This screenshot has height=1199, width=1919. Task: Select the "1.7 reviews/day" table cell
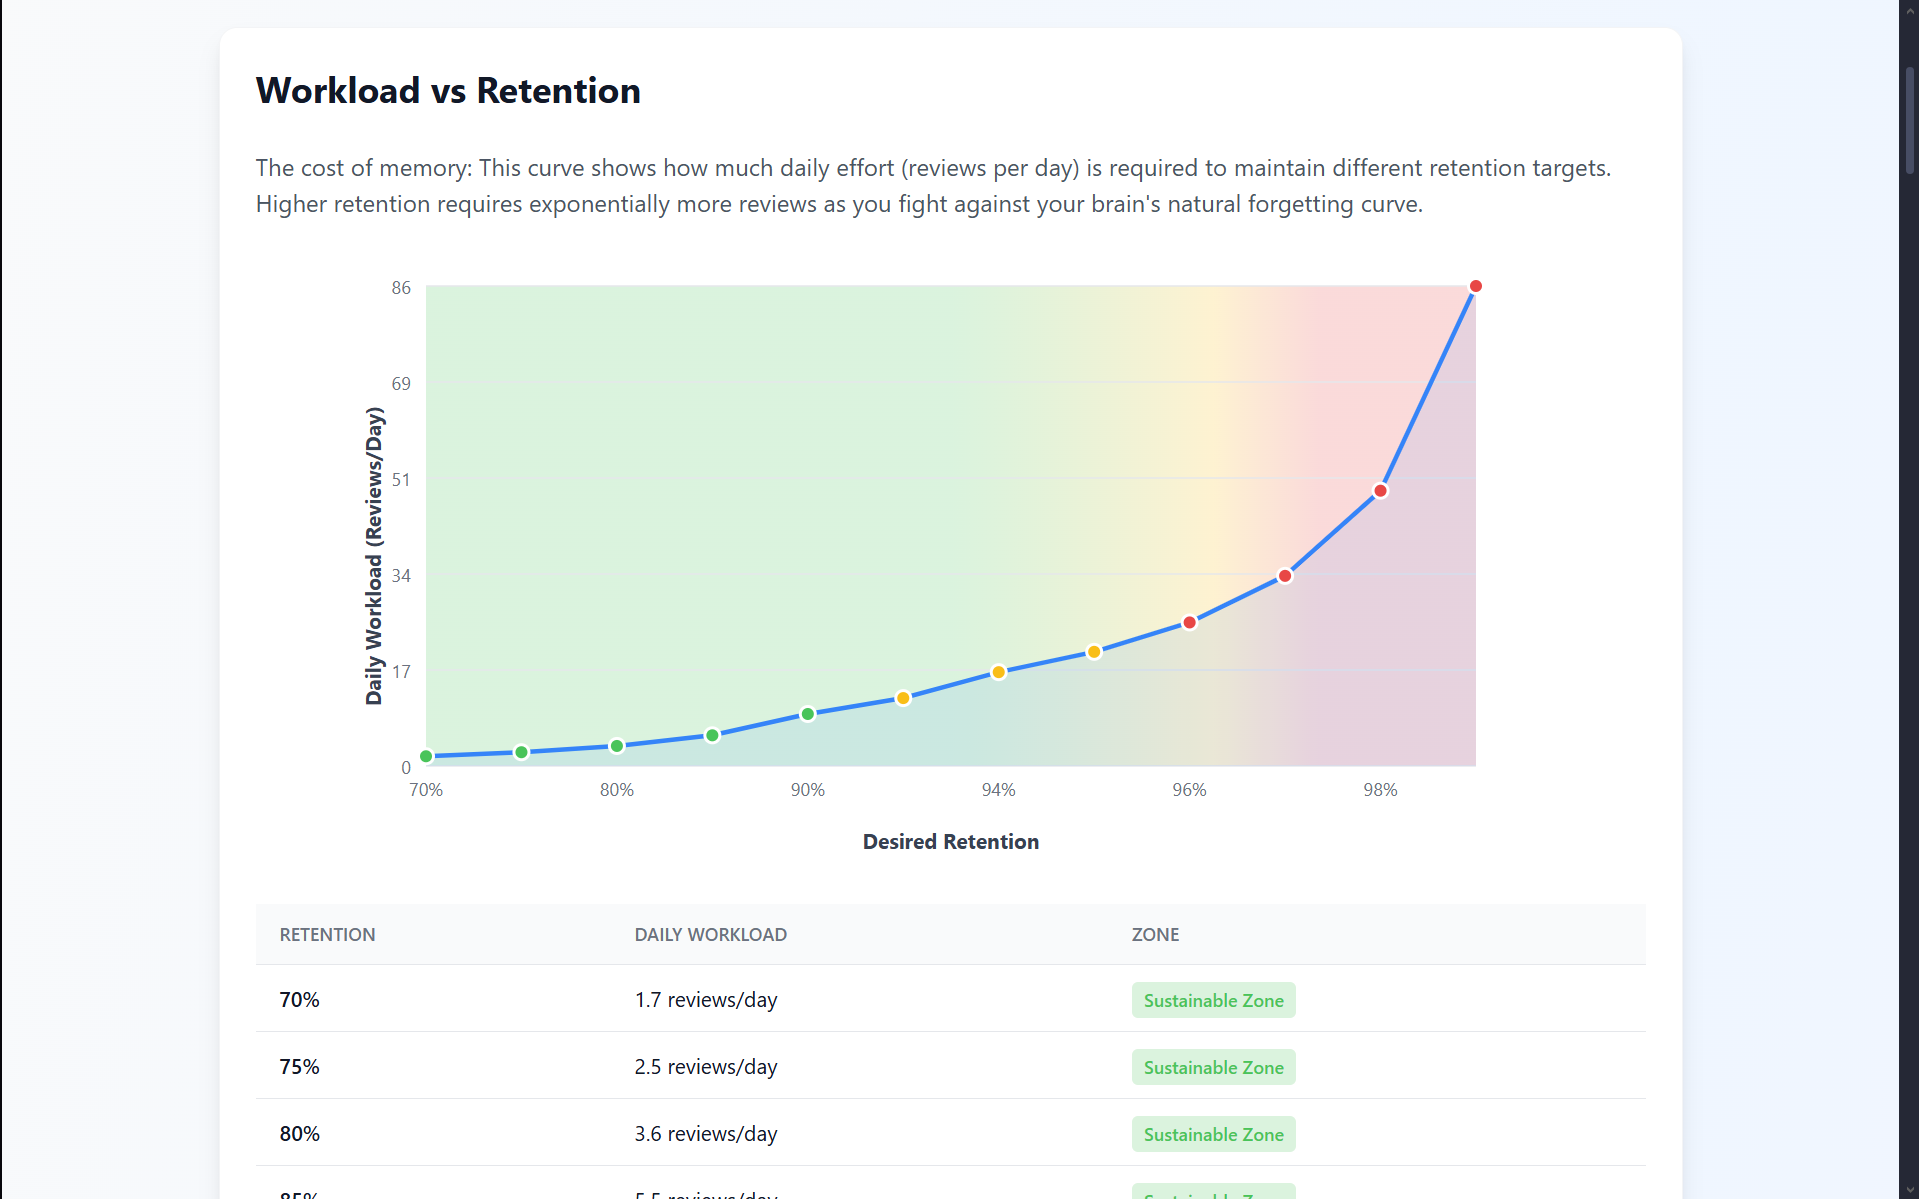(705, 1000)
